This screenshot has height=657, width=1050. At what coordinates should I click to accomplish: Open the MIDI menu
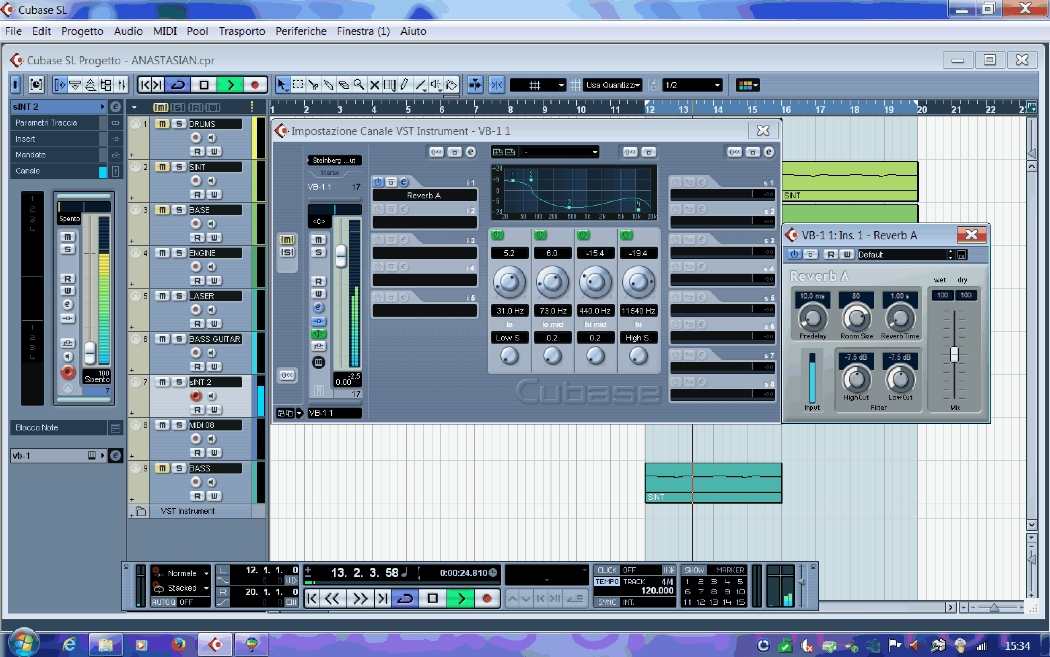tap(165, 31)
